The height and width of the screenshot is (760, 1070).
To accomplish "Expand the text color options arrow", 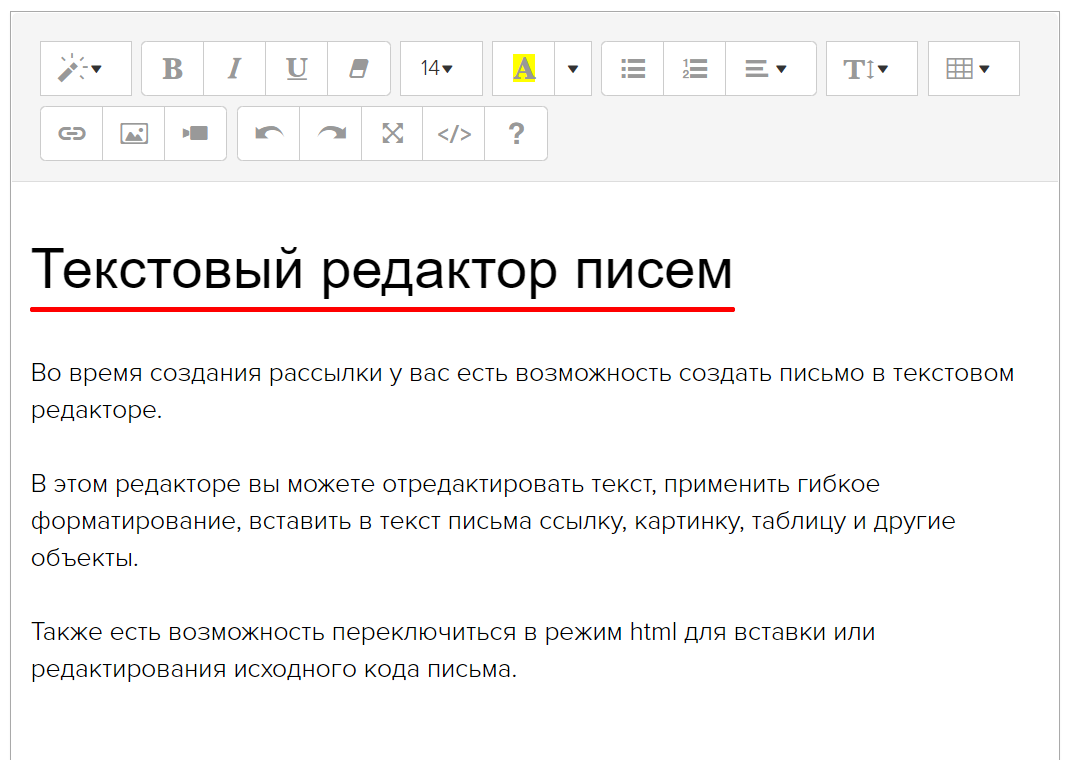I will [x=573, y=69].
